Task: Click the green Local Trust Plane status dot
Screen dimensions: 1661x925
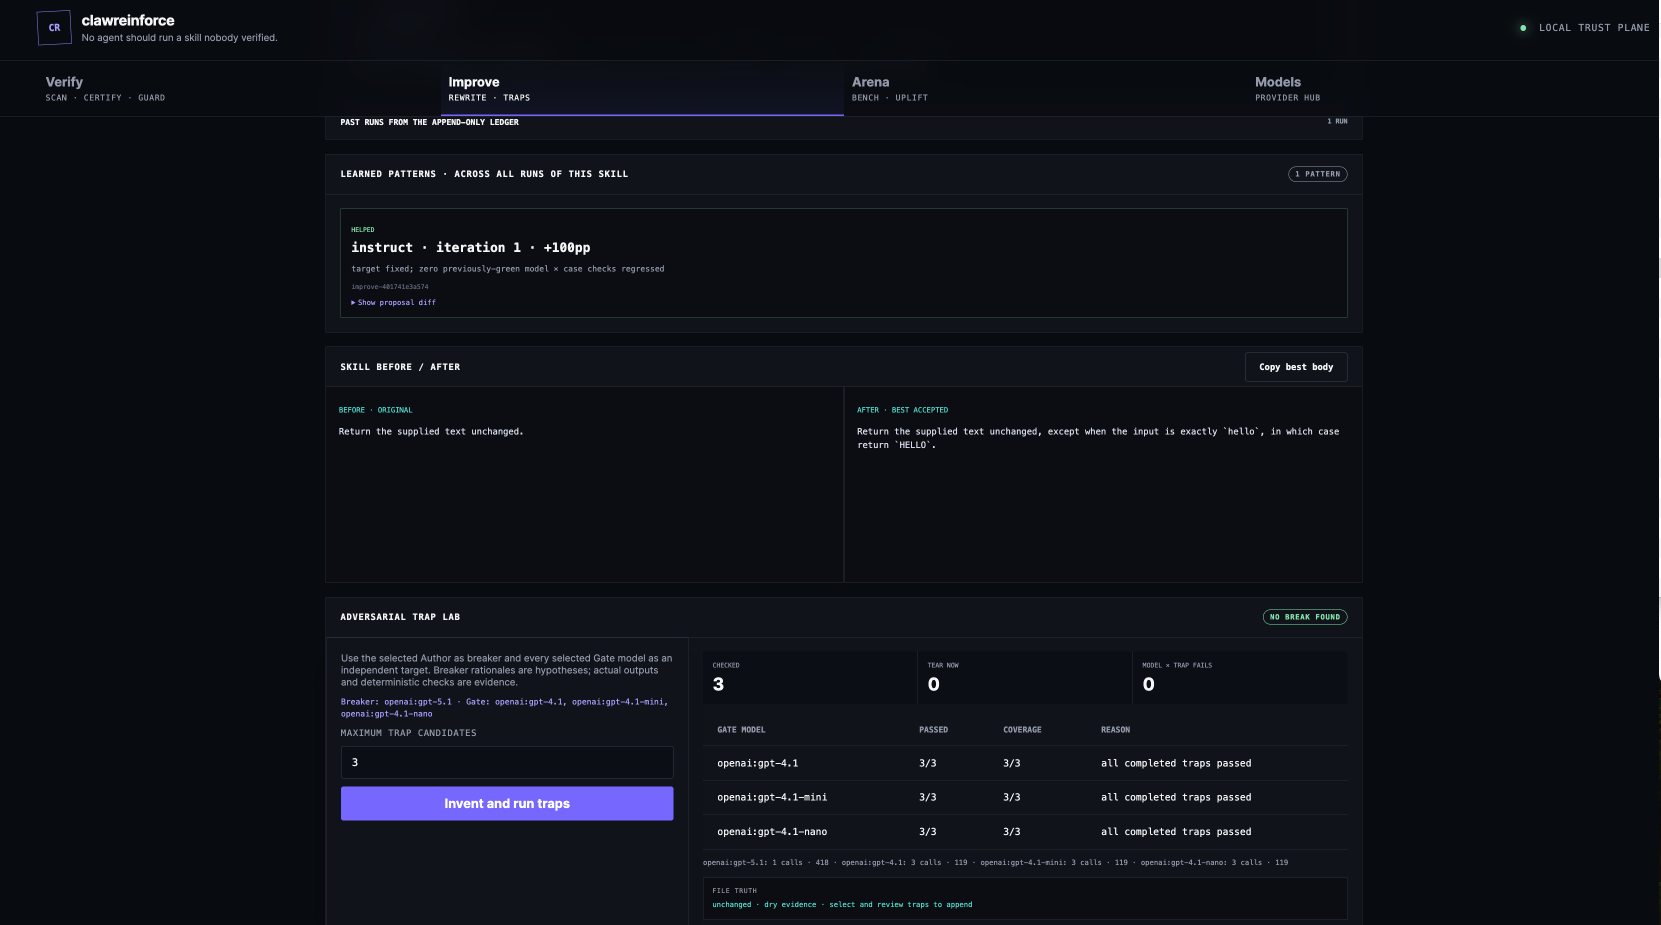Action: [1523, 28]
